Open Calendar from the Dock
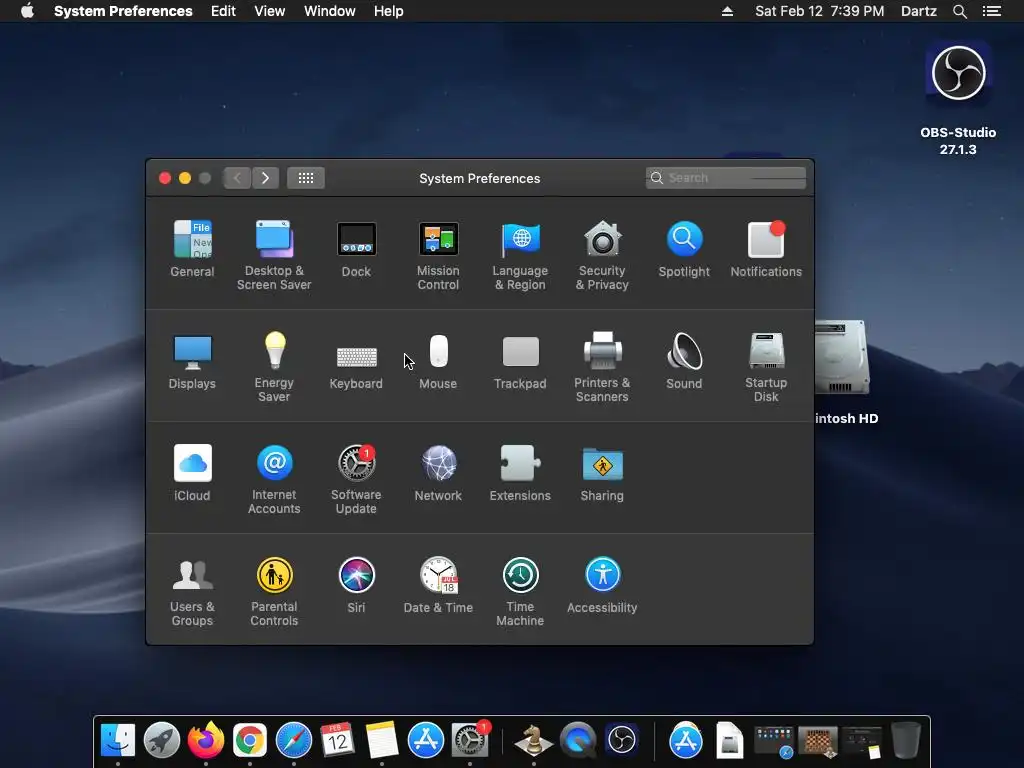The width and height of the screenshot is (1024, 768). [338, 741]
